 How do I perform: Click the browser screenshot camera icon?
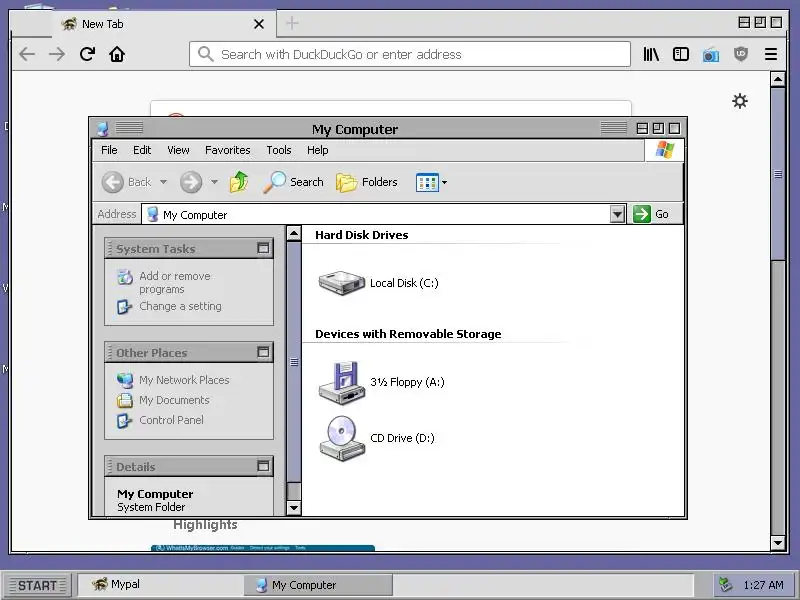coord(711,55)
